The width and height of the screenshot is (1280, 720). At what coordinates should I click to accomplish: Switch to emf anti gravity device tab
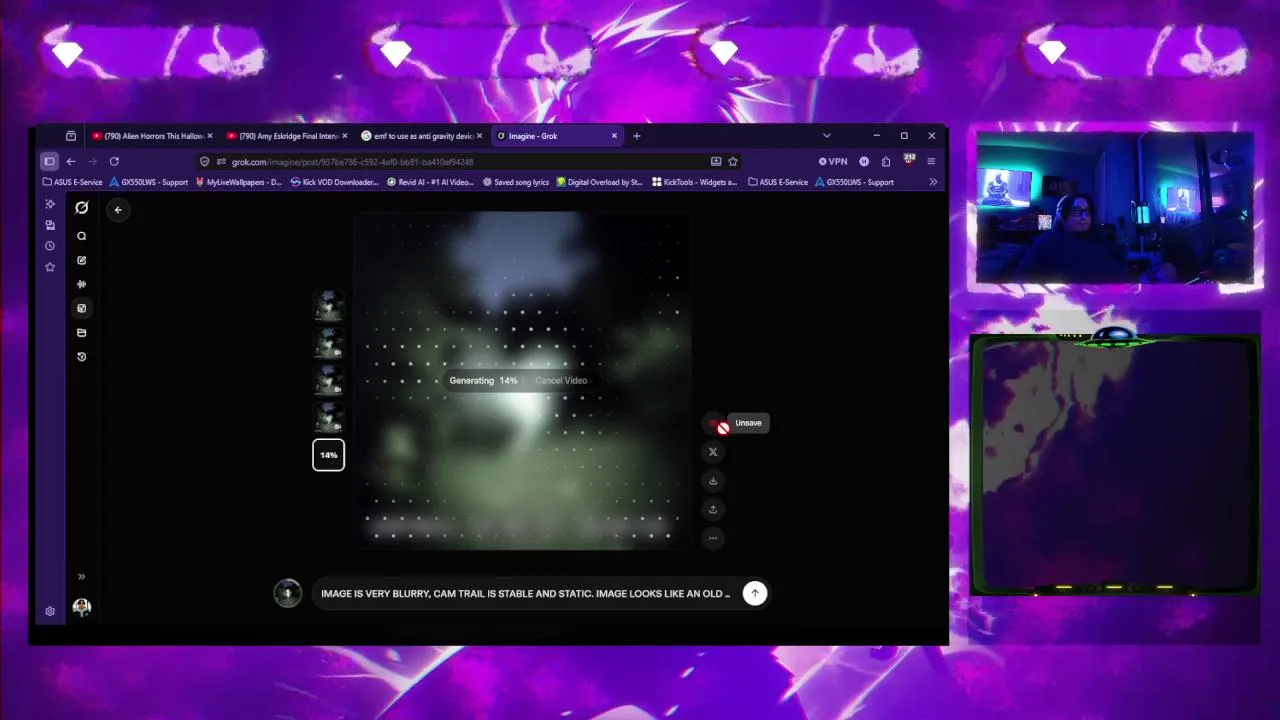pos(422,136)
